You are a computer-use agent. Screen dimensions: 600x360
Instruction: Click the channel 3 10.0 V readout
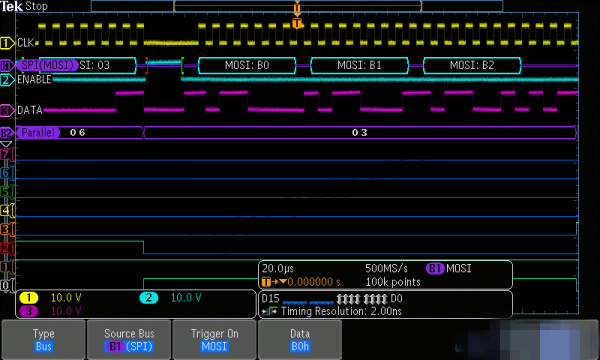point(66,311)
